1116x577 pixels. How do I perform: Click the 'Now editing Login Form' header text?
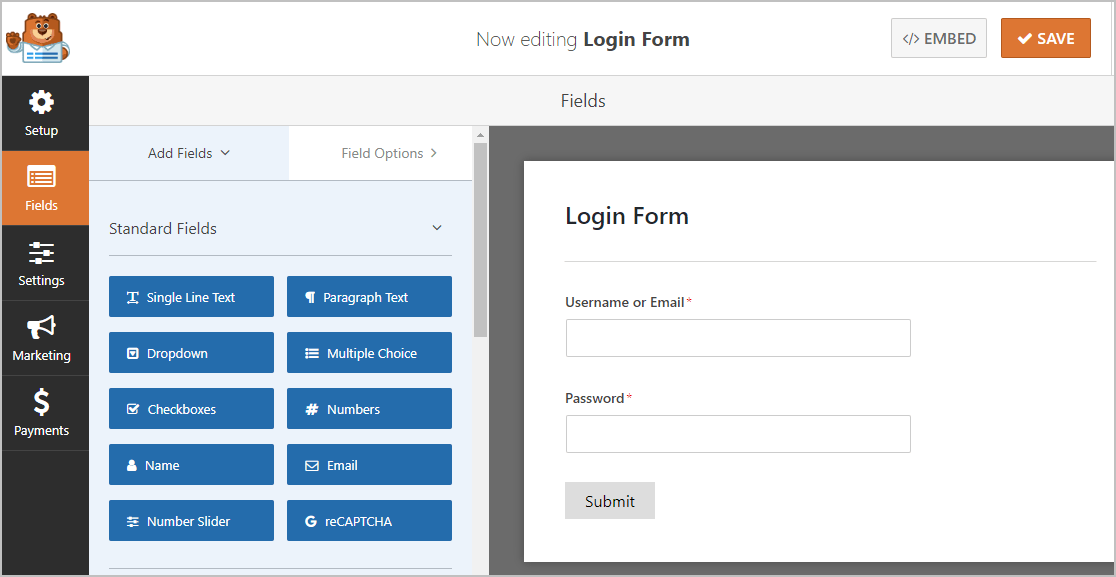tap(583, 39)
